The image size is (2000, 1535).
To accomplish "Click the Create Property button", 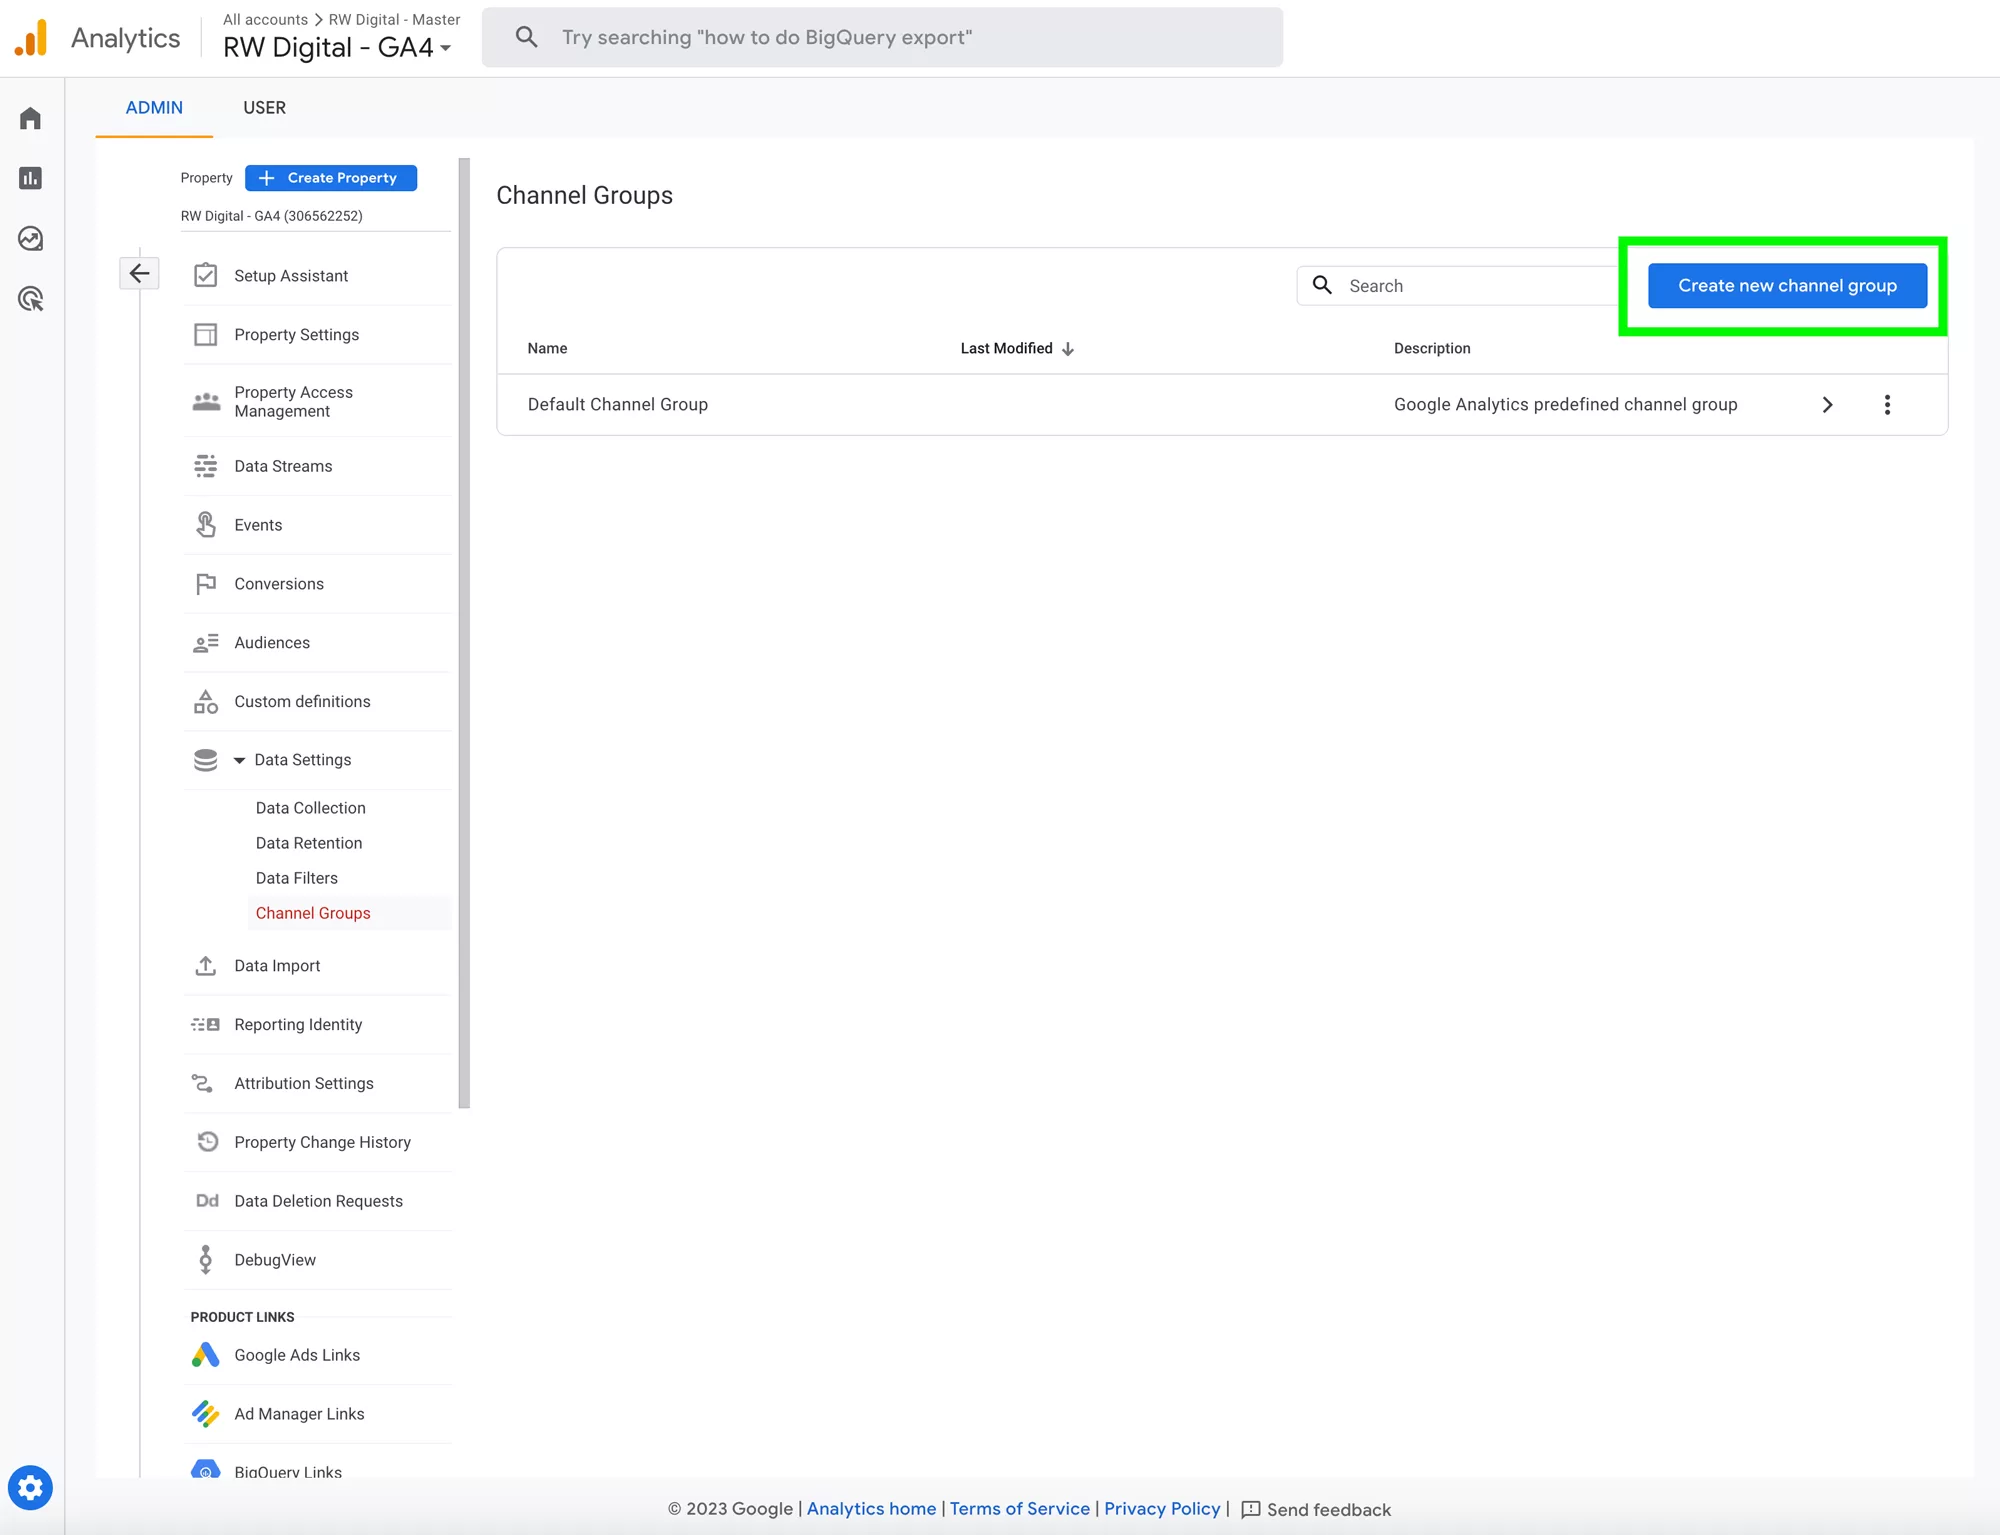I will [329, 177].
